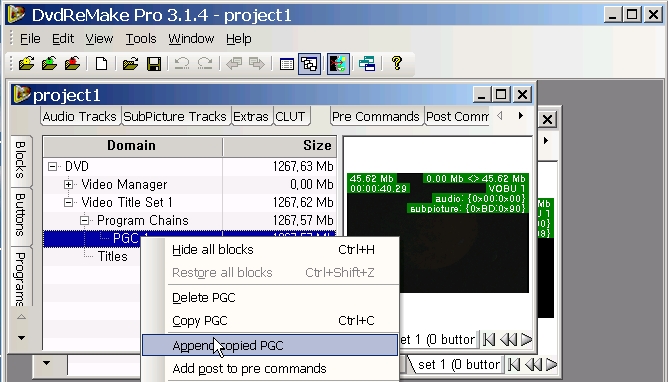Choose Add post to pre commands

tap(271, 368)
